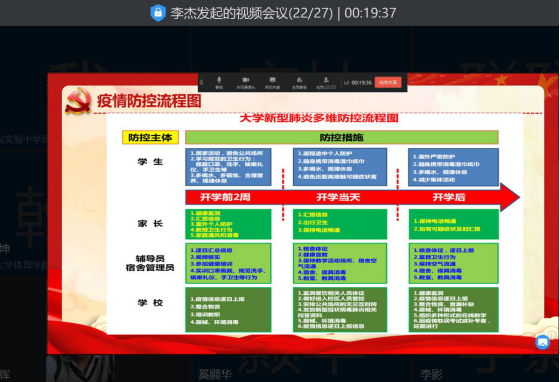Click the green 防控措施 header bar

(341, 137)
